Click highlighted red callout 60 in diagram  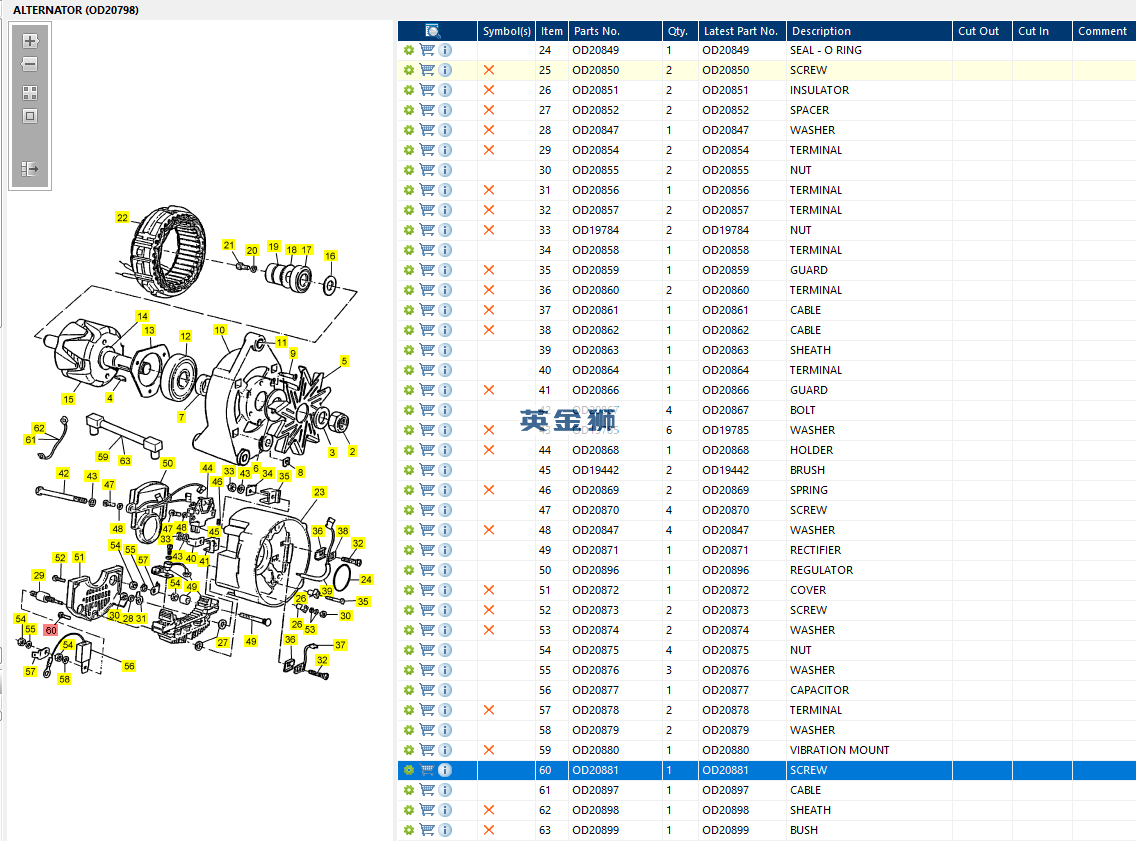coord(50,630)
